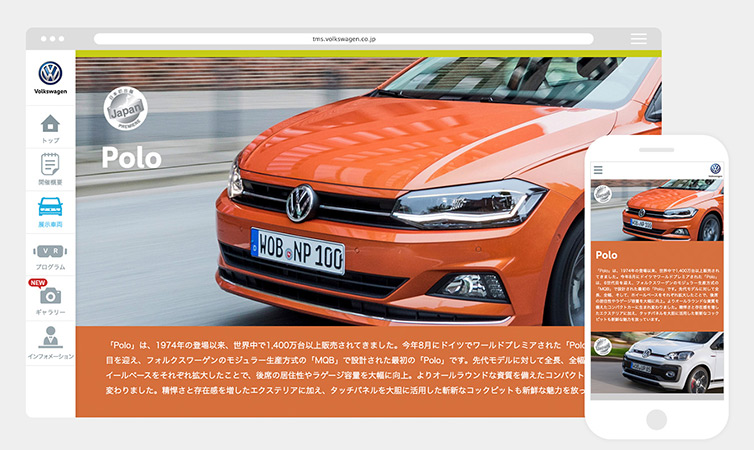
Task: Tap the premiere badge over the phone's orange Polo
Action: (603, 194)
